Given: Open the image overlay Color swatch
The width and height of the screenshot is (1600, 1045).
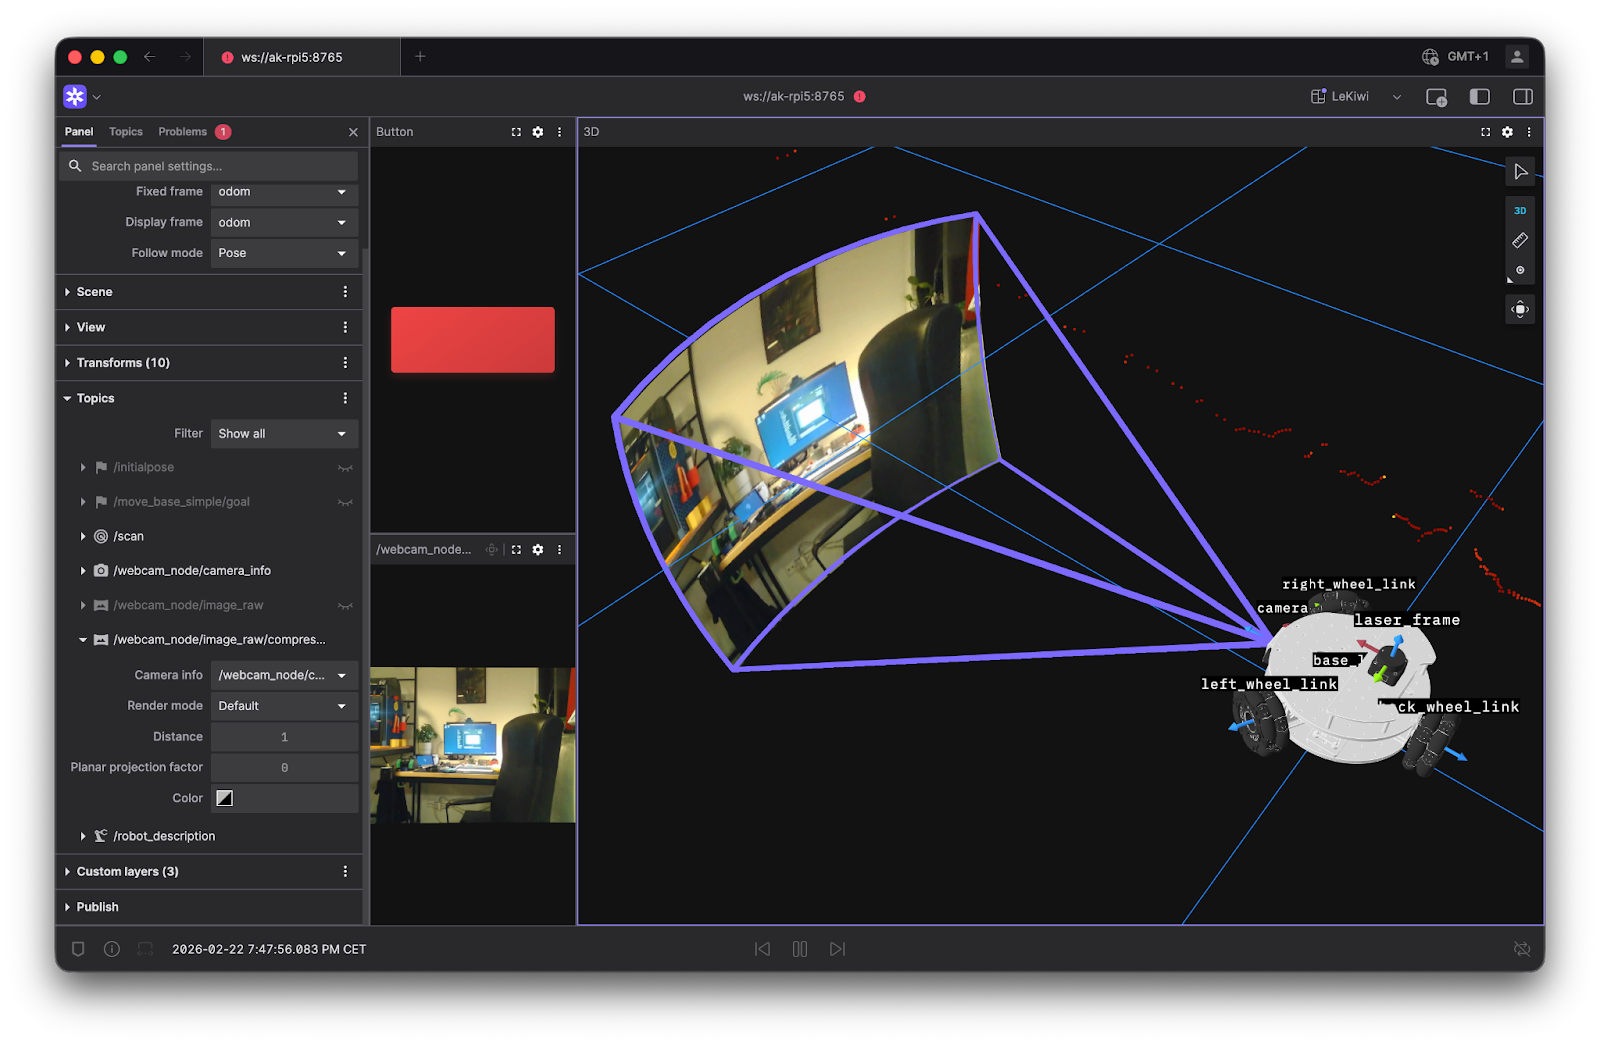Looking at the screenshot, I should pos(224,798).
